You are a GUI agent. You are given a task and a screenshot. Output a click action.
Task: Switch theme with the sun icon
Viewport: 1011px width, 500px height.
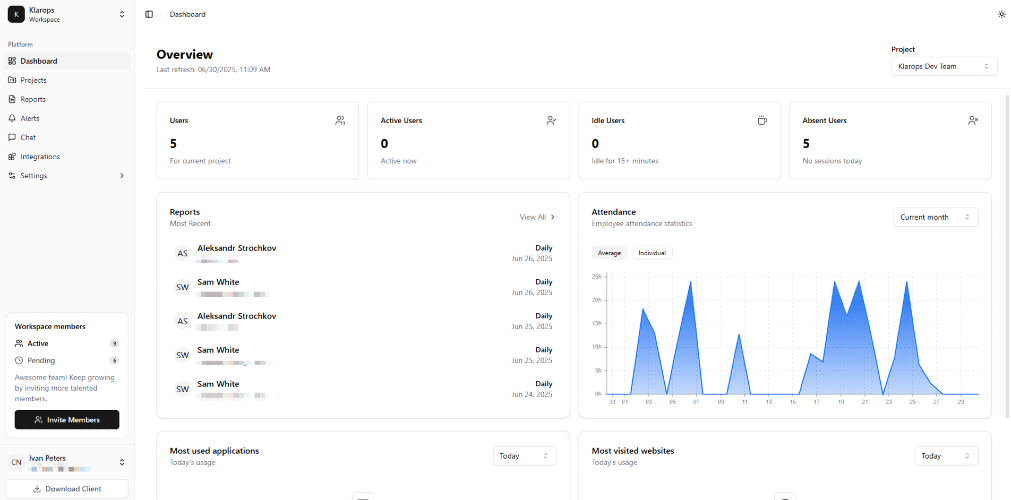point(1001,14)
